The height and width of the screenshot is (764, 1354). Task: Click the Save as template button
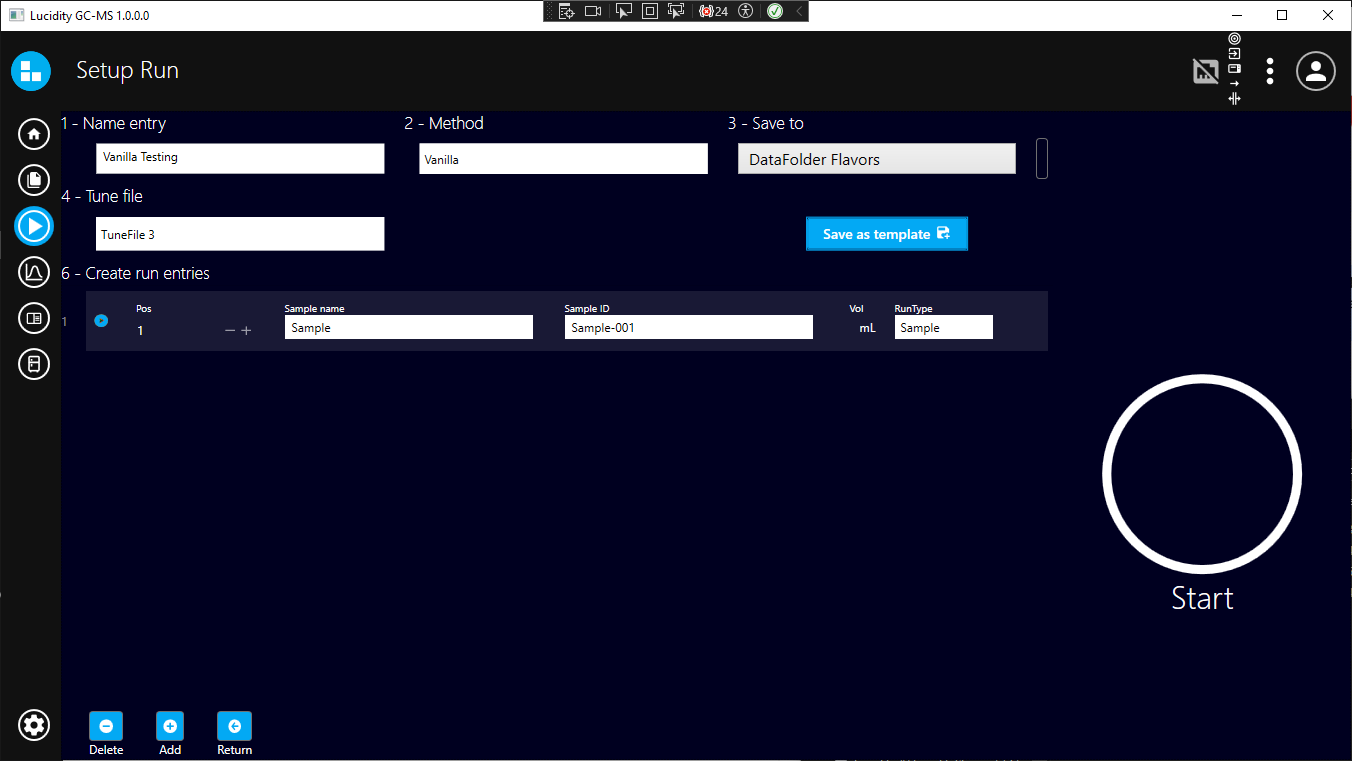886,234
